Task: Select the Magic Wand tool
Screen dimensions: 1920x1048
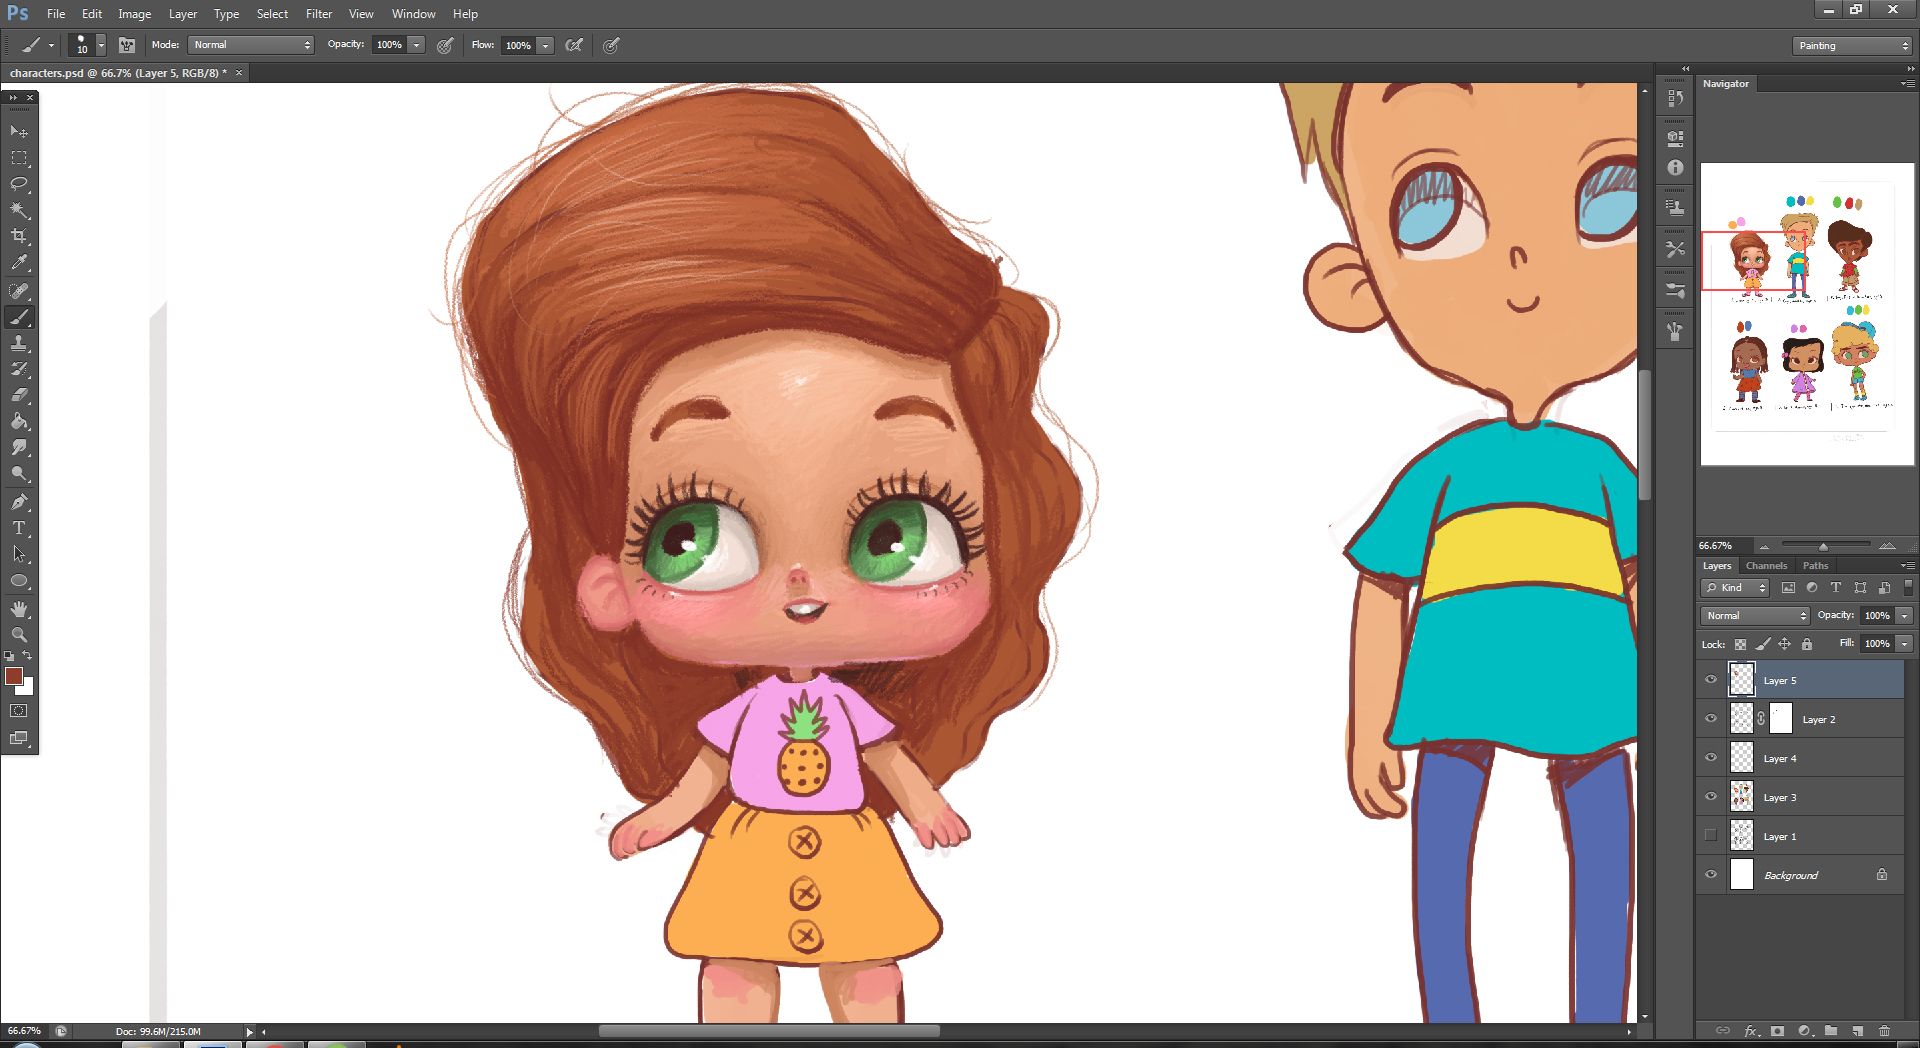Action: (x=19, y=210)
